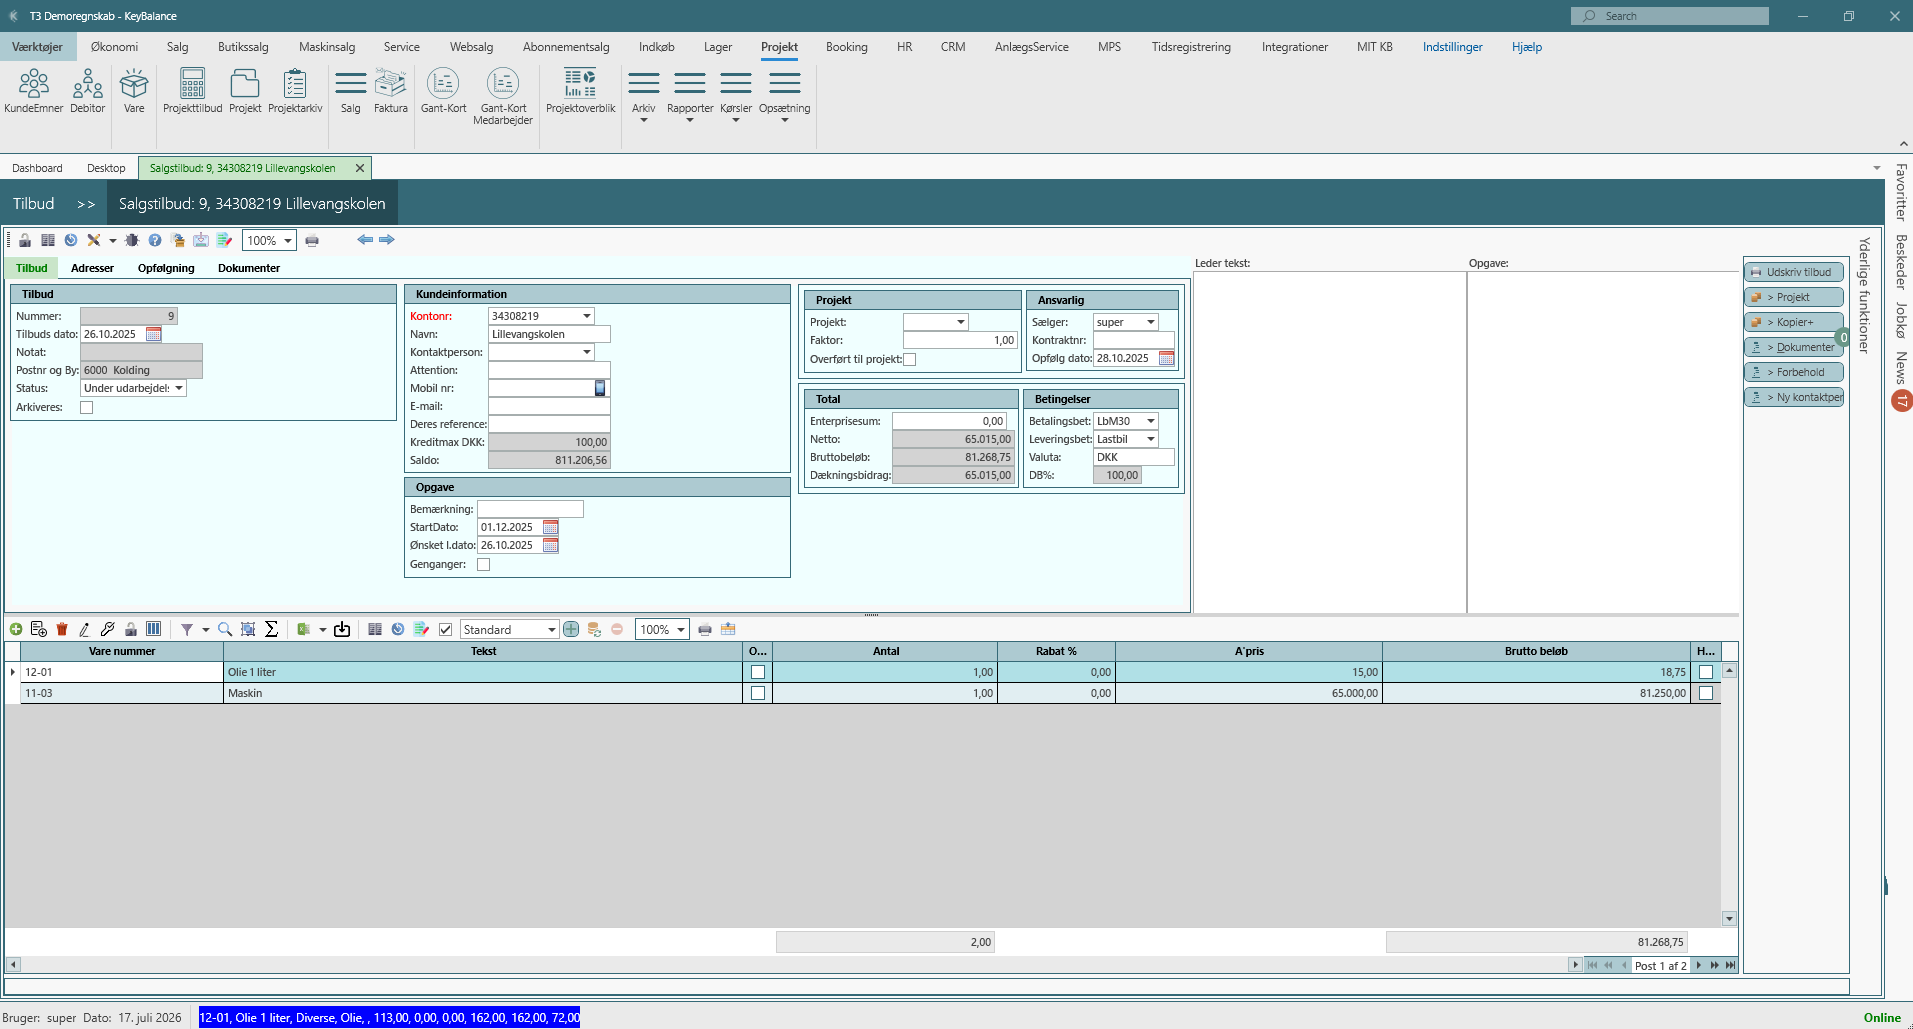Toggle the checkbox left of the Standard dropdown
Viewport: 1913px width, 1029px height.
point(446,629)
